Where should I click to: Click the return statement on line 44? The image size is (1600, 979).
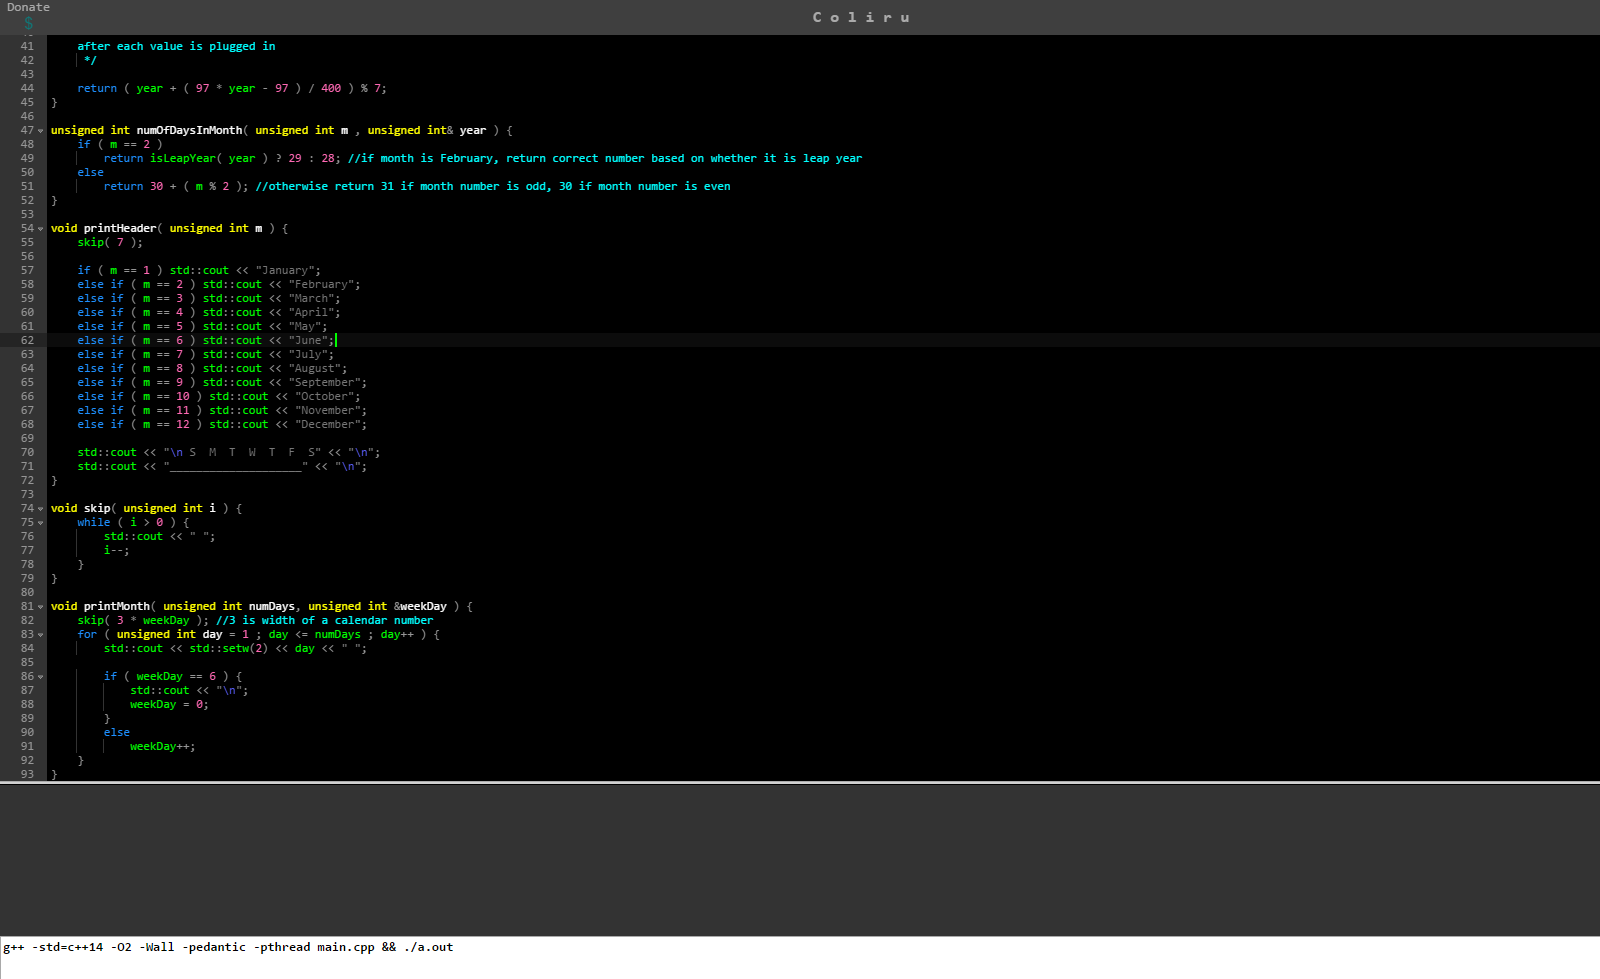click(x=232, y=88)
